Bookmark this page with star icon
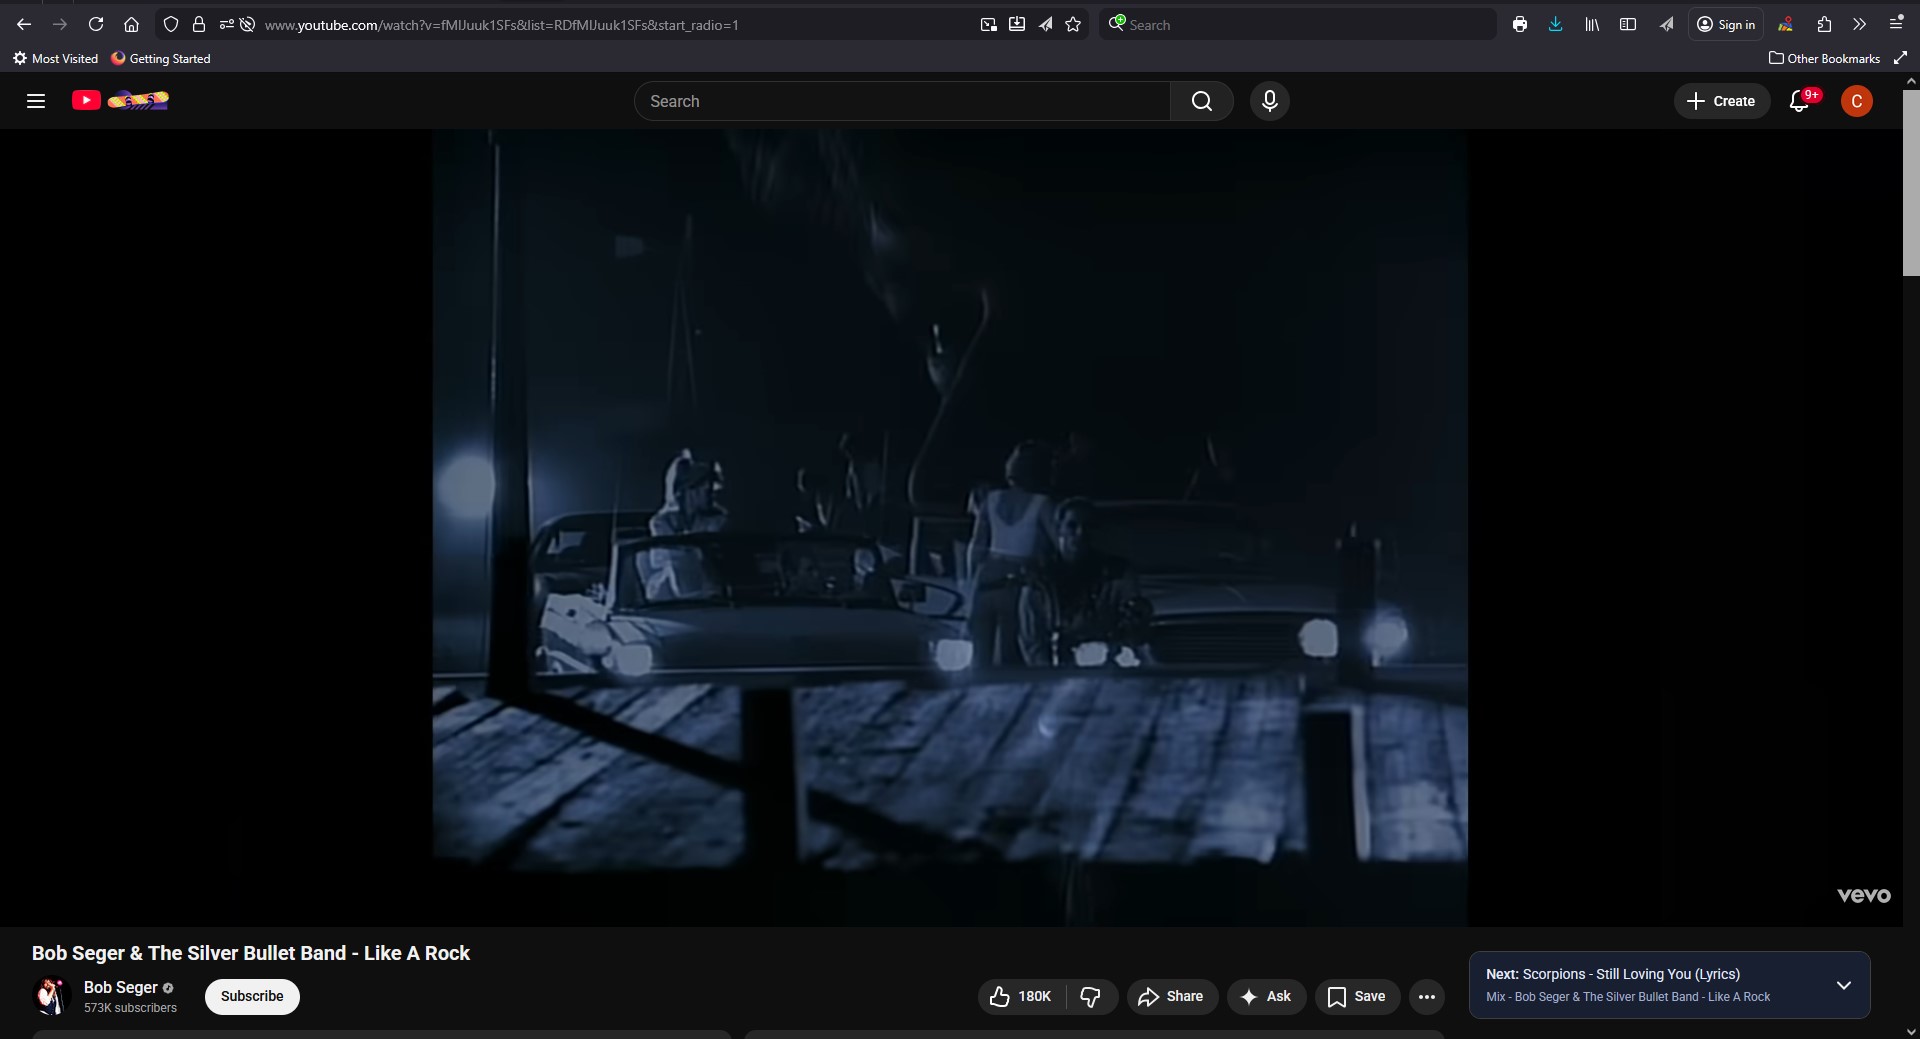Viewport: 1920px width, 1039px height. pos(1073,25)
